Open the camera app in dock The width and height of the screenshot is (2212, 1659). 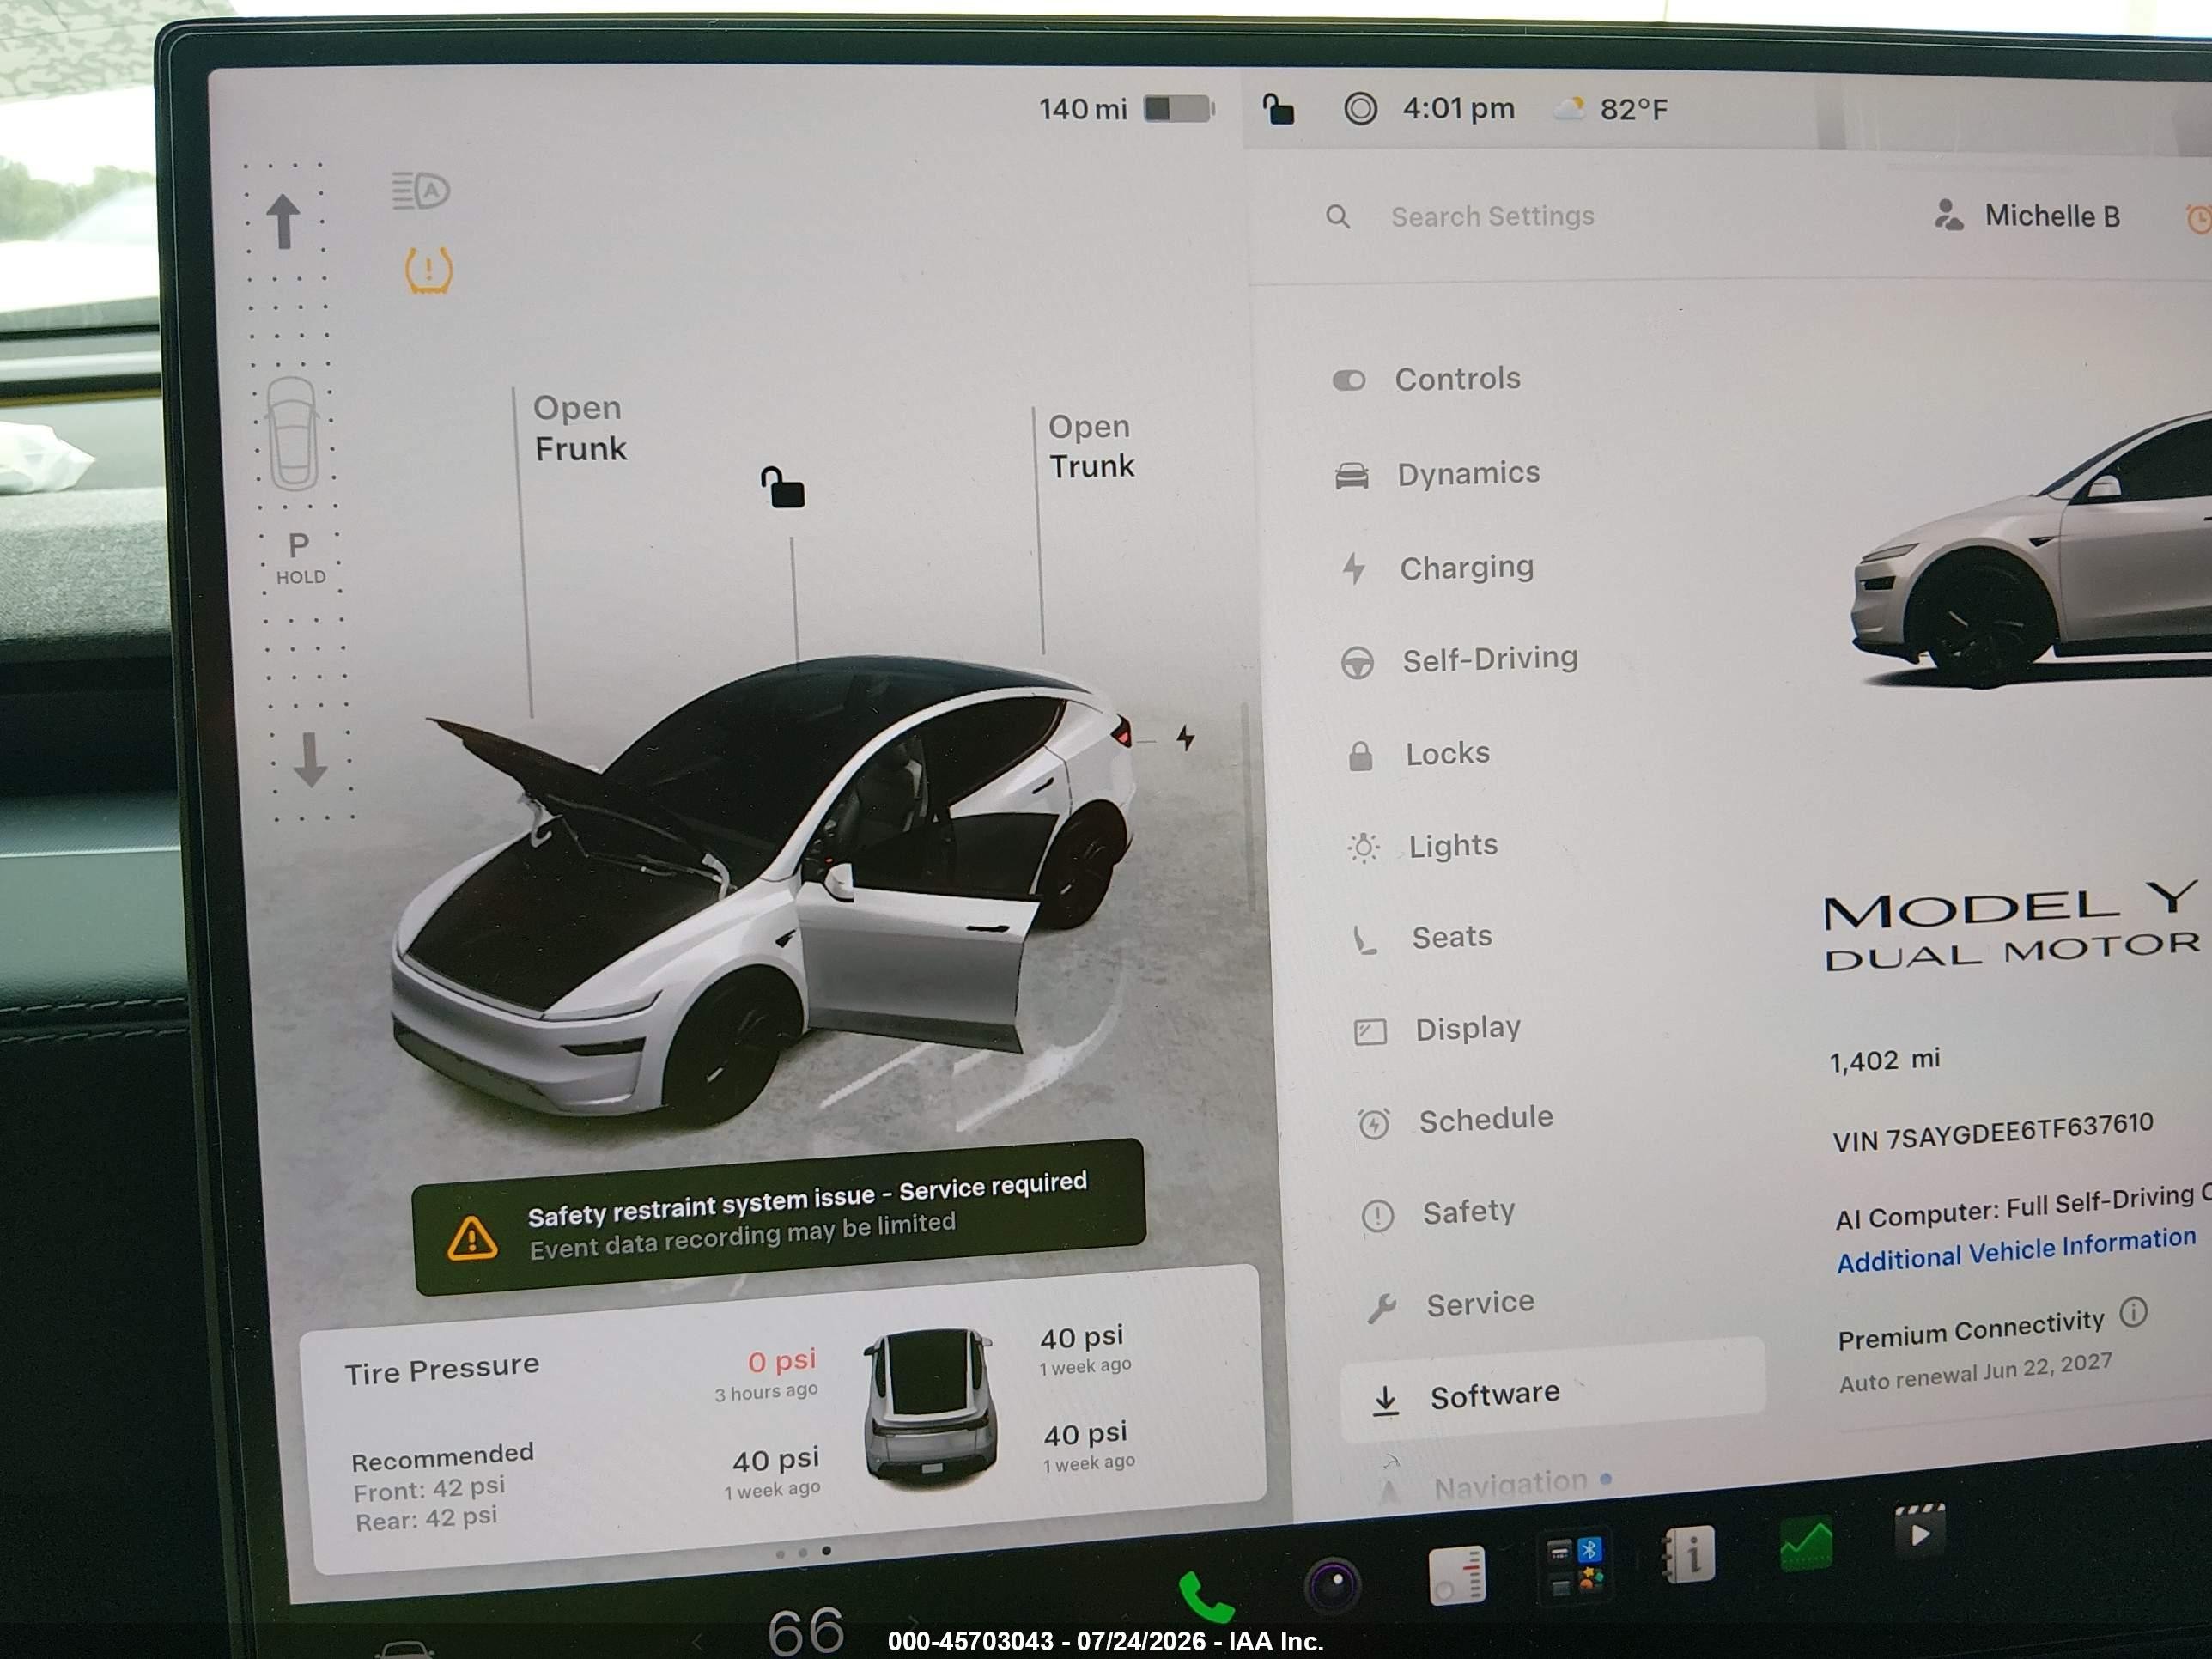coord(1332,1585)
